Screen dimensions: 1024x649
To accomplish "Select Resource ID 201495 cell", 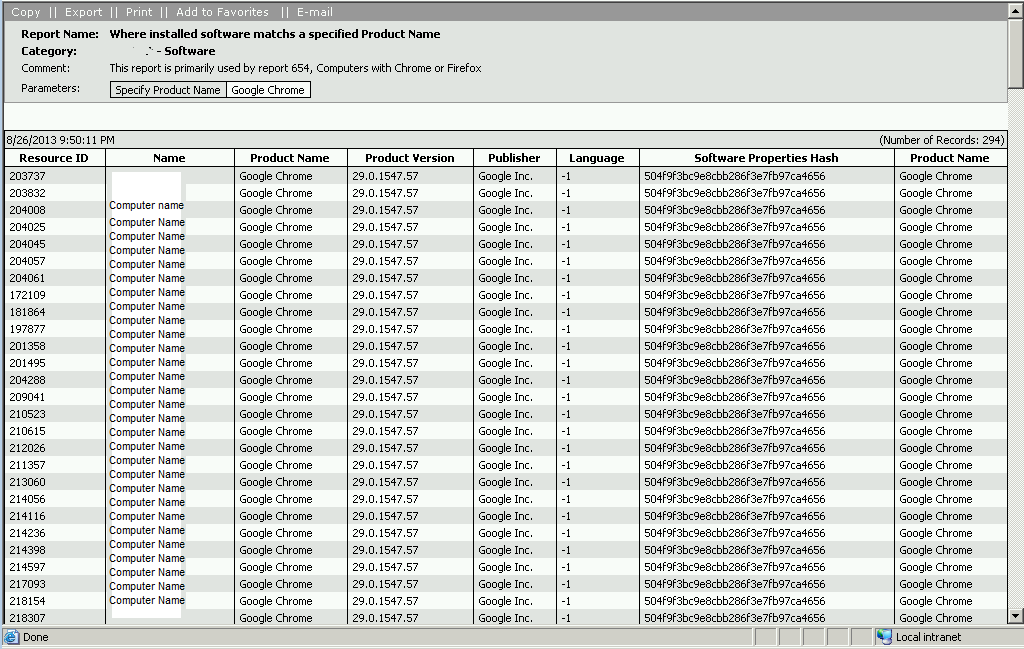I will (x=55, y=363).
